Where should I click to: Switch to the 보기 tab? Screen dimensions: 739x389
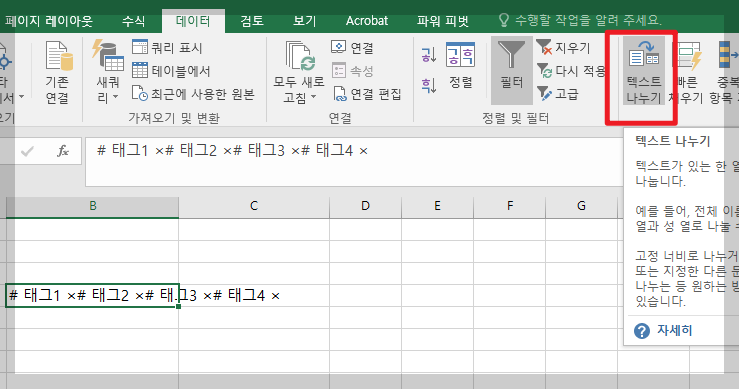coord(304,21)
